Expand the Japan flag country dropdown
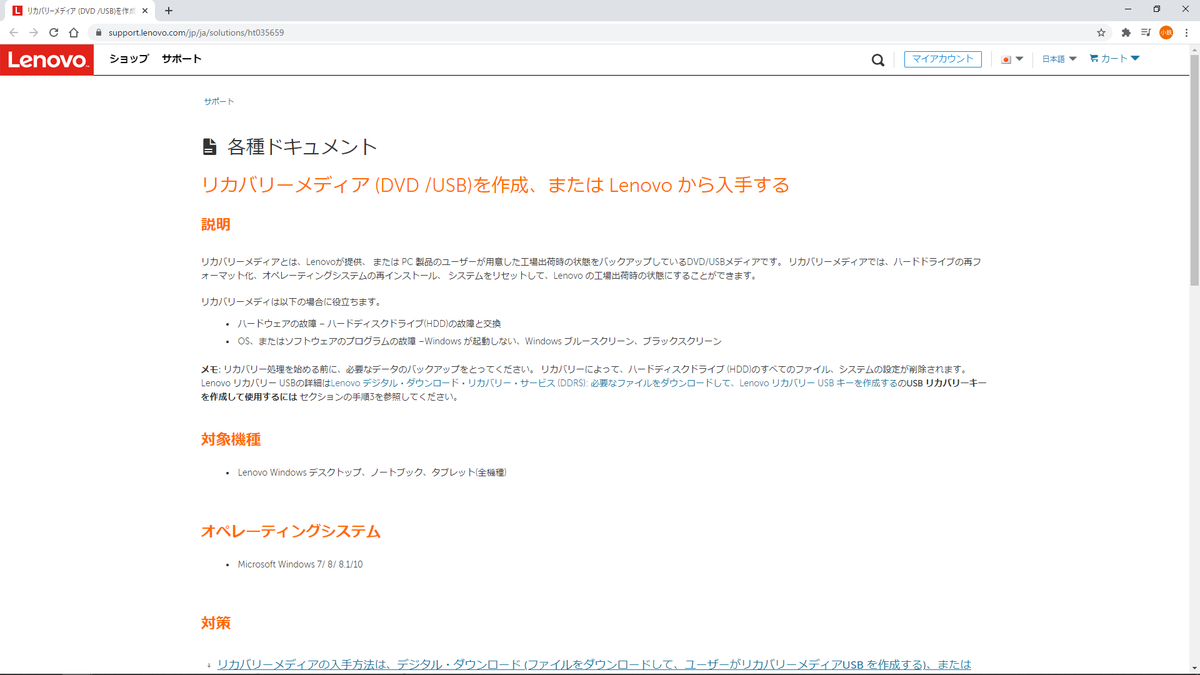Image resolution: width=1200 pixels, height=675 pixels. 1013,59
